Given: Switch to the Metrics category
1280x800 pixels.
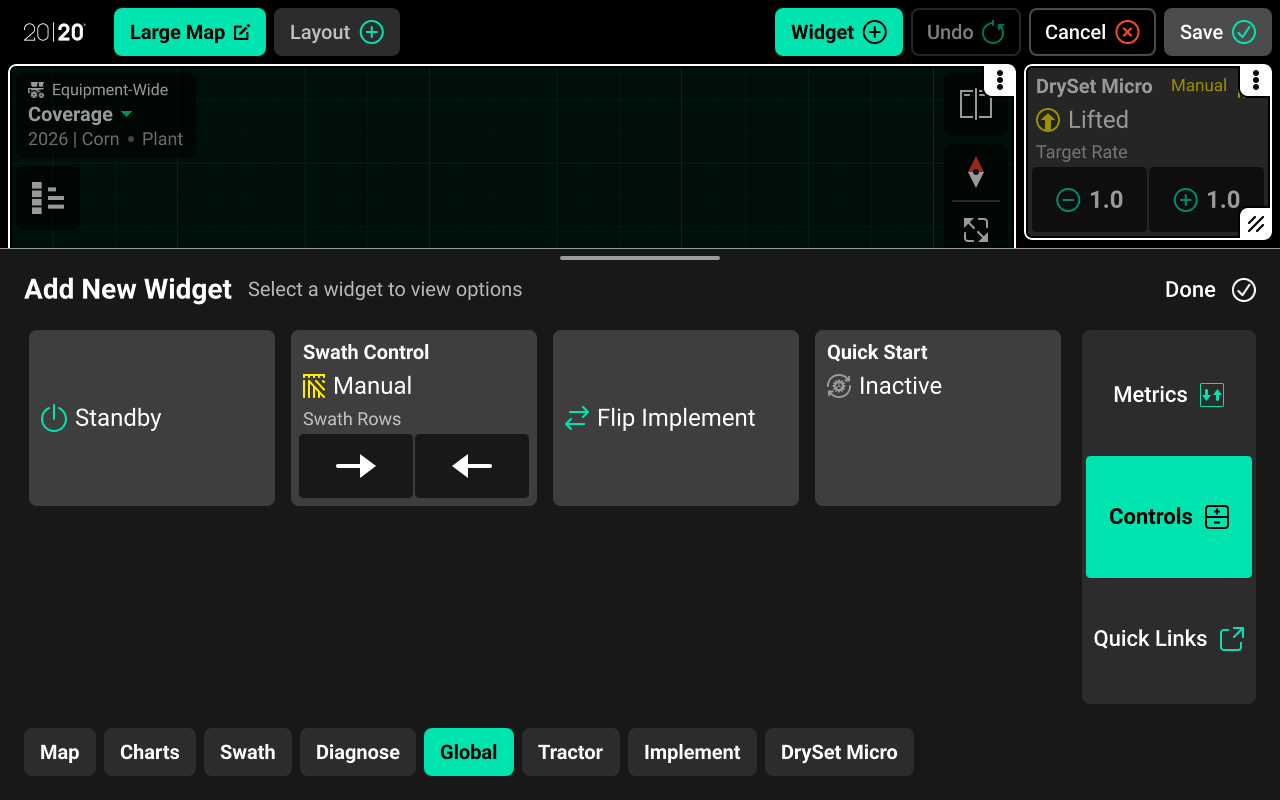Looking at the screenshot, I should point(1168,395).
